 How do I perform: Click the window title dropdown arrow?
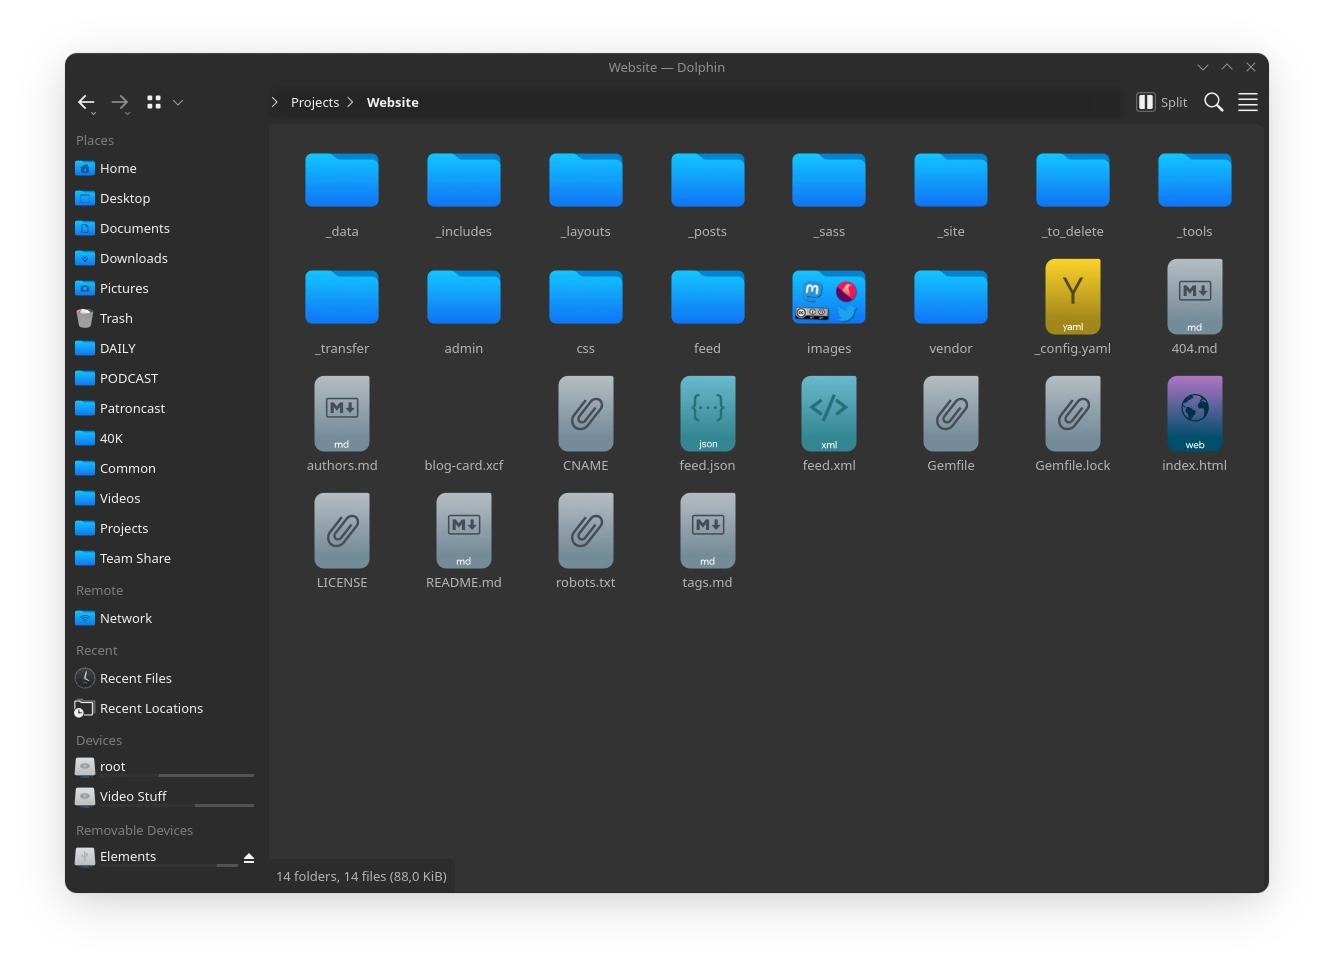coord(1203,67)
